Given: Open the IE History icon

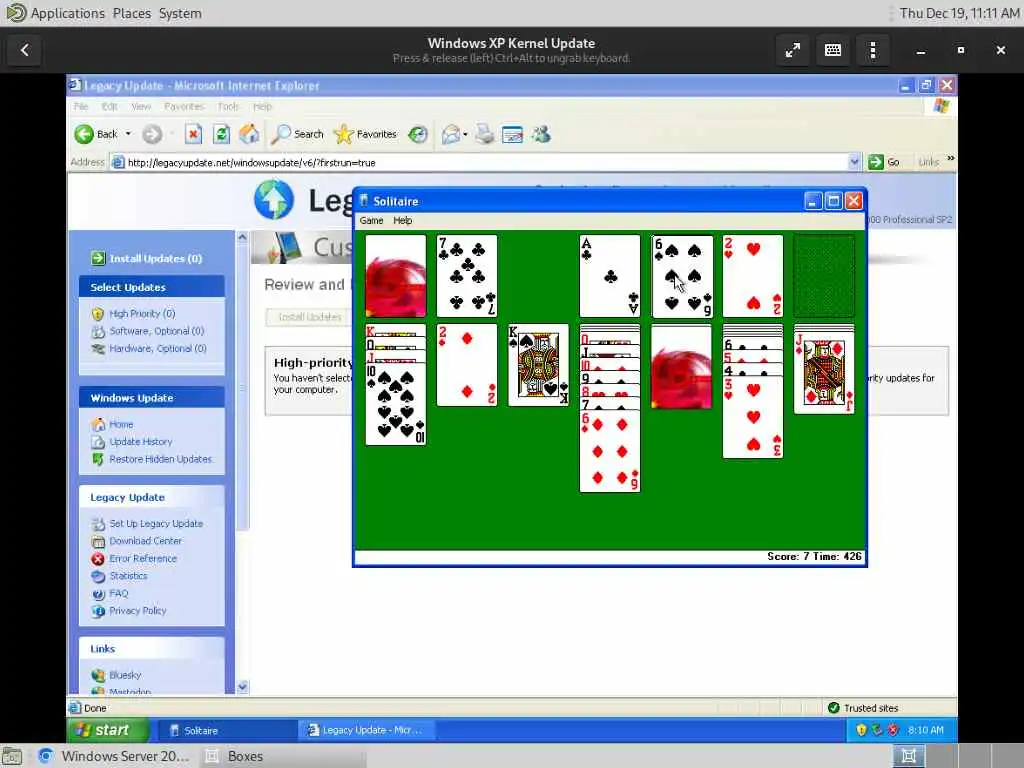Looking at the screenshot, I should pos(418,135).
